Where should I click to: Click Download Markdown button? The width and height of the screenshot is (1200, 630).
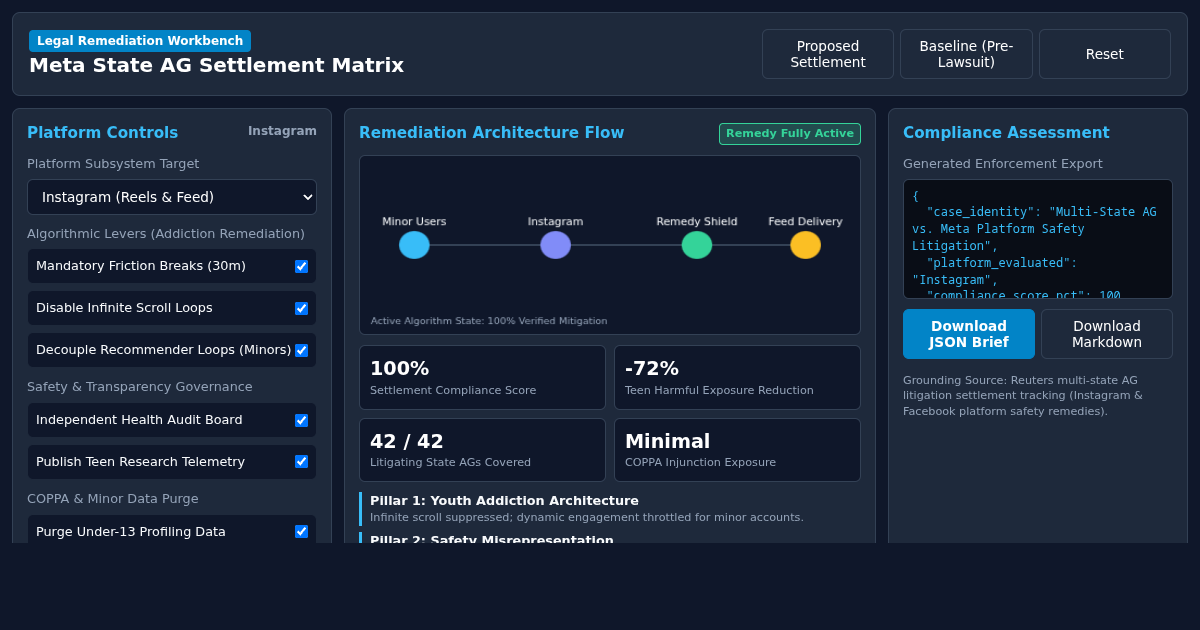click(1107, 334)
